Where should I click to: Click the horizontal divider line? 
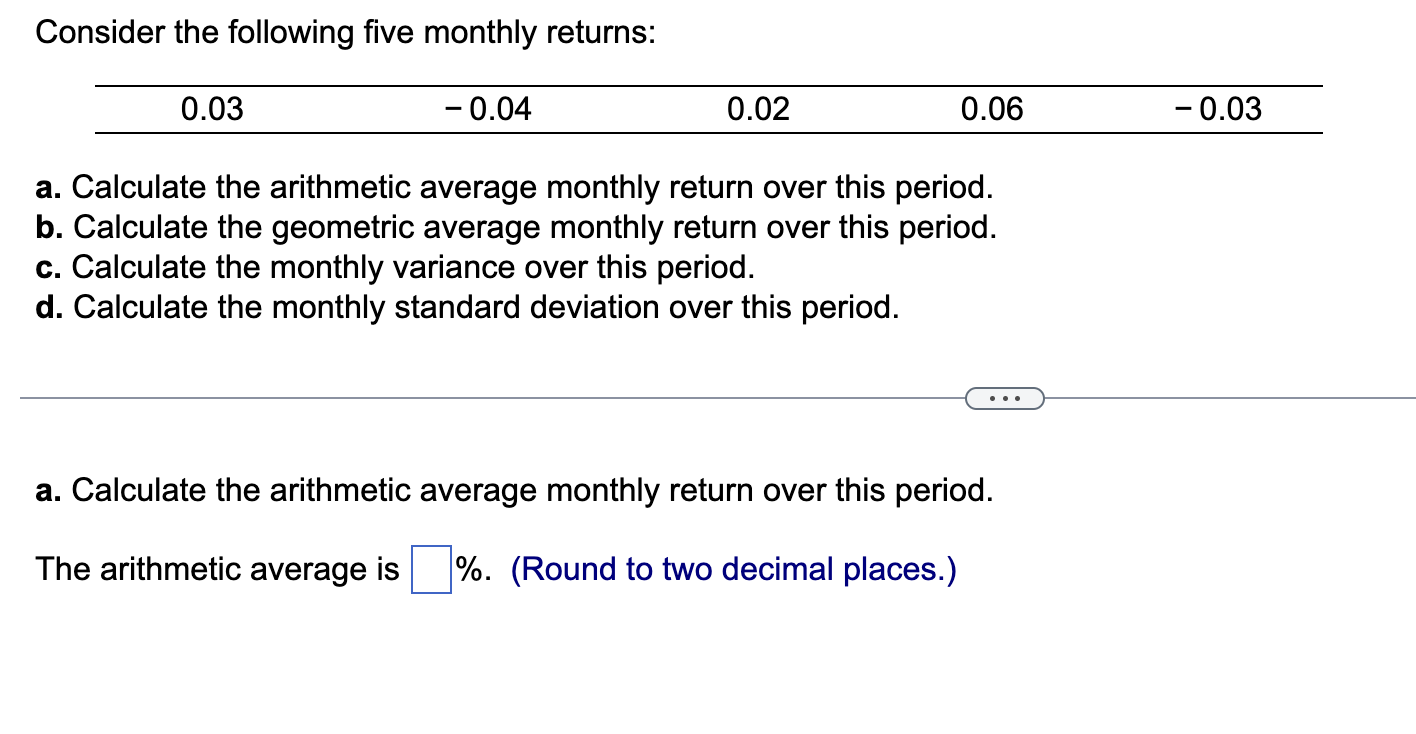(x=400, y=398)
